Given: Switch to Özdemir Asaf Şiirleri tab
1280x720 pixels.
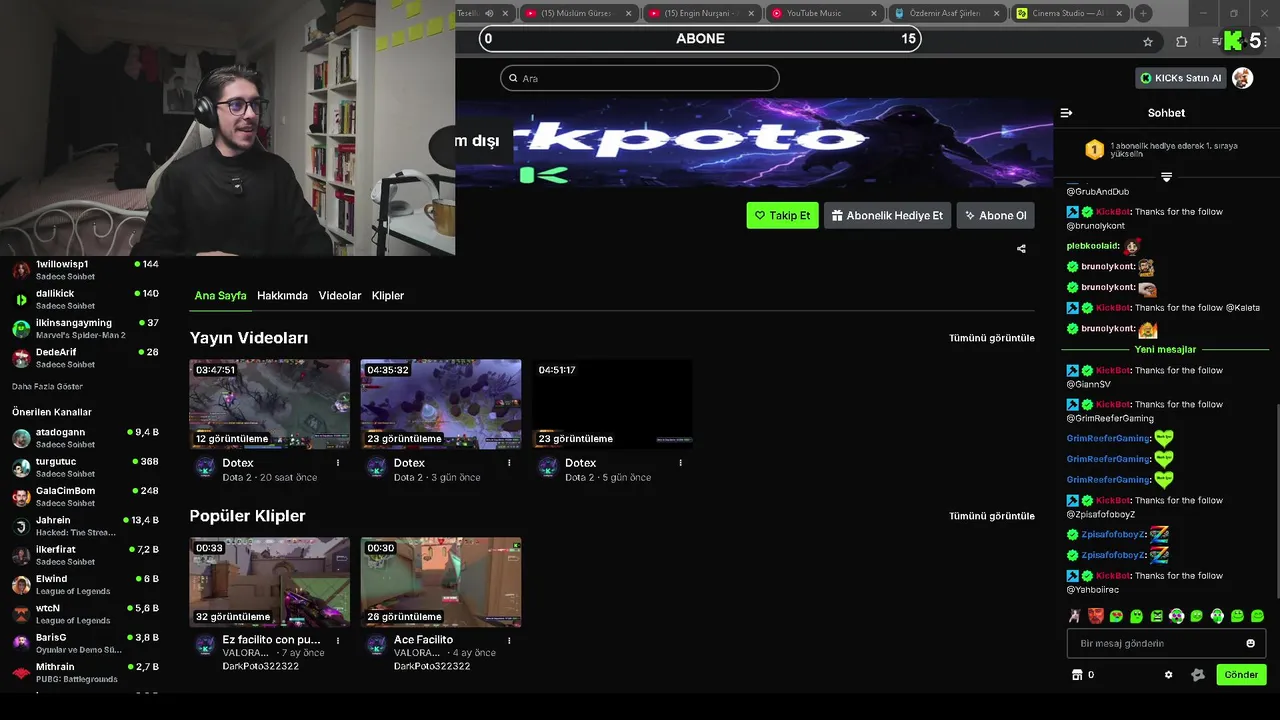Looking at the screenshot, I should point(946,13).
